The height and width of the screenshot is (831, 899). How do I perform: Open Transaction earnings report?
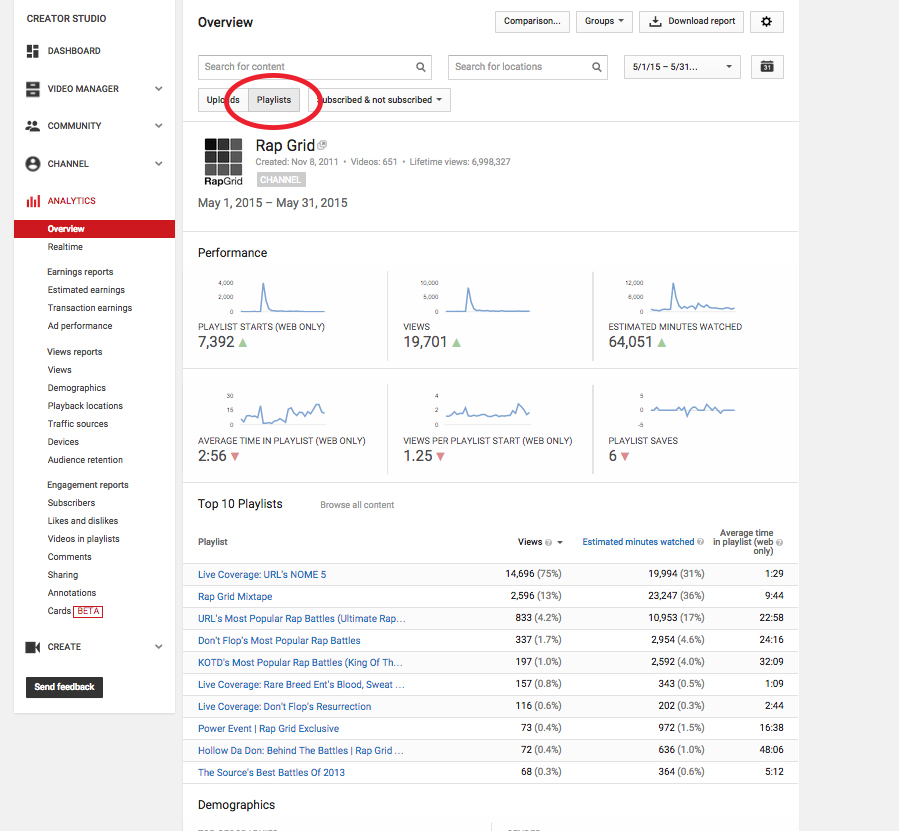click(89, 309)
